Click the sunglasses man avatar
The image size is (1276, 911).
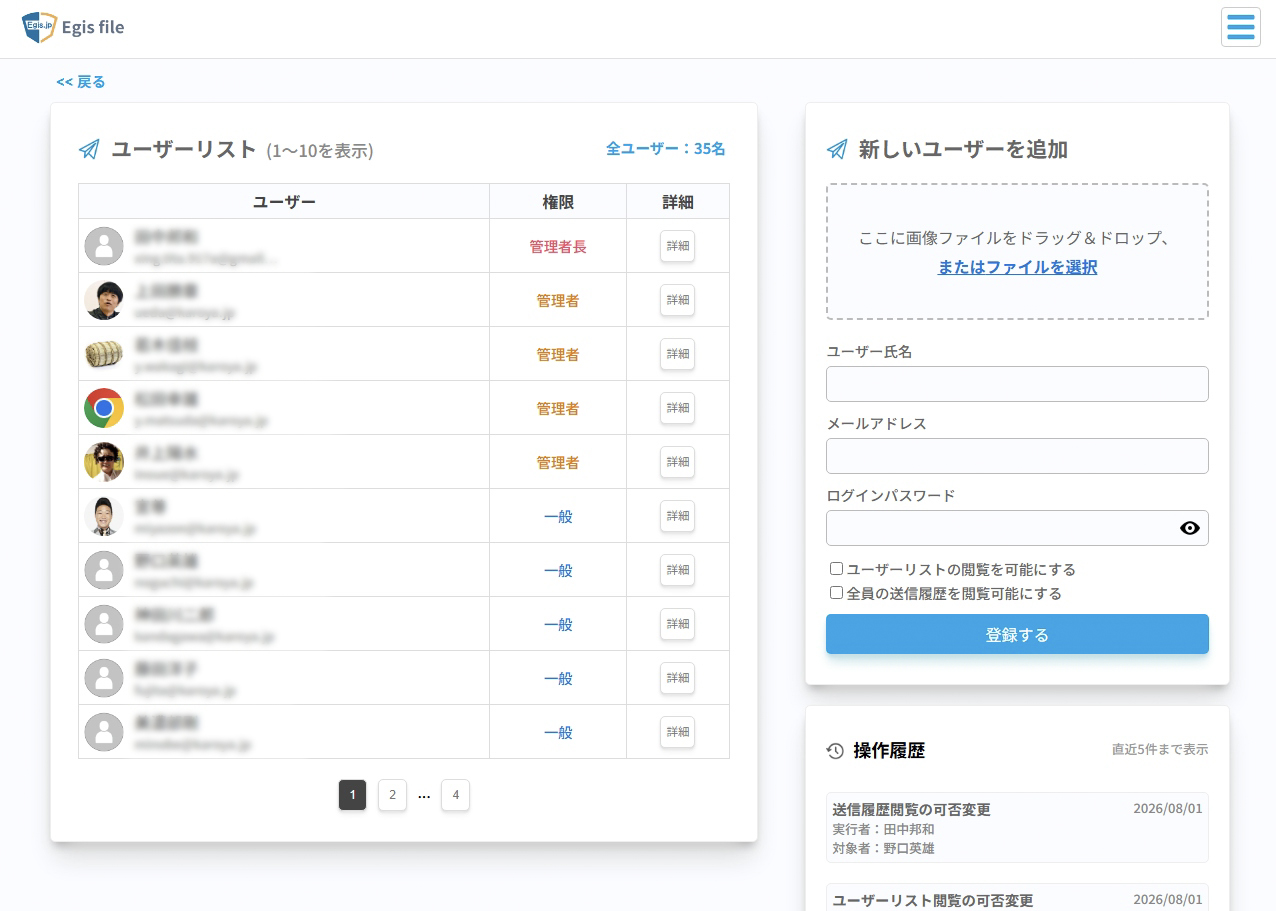[x=104, y=462]
